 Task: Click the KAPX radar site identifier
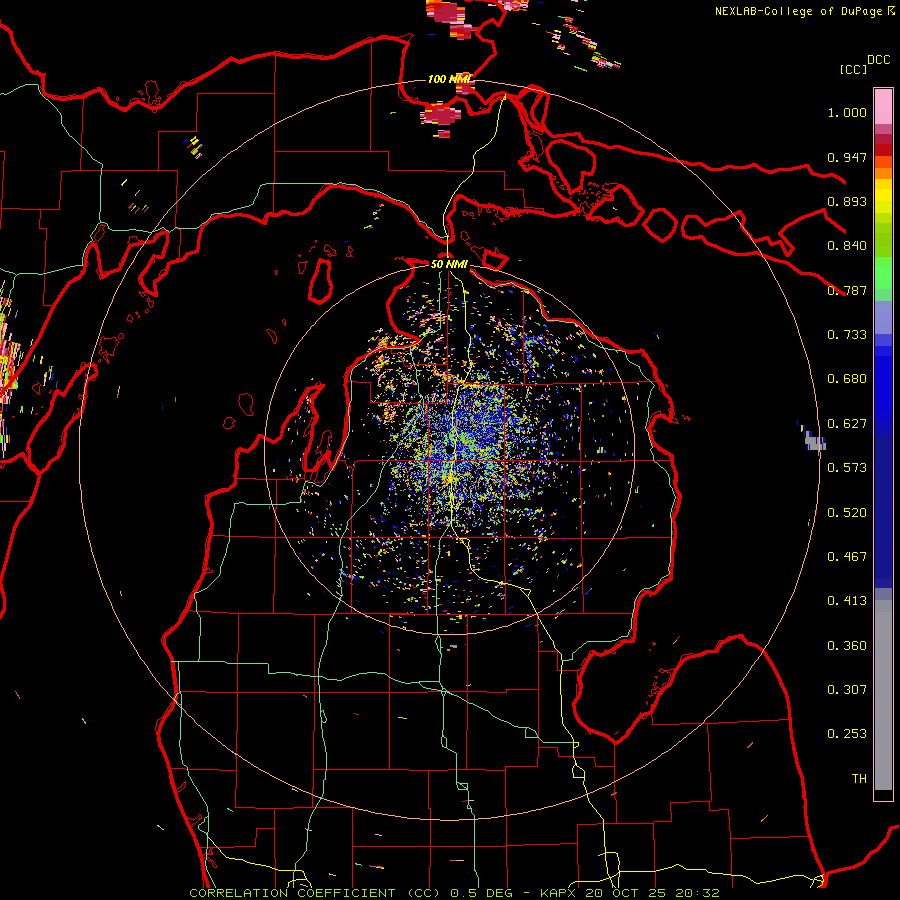pos(560,893)
